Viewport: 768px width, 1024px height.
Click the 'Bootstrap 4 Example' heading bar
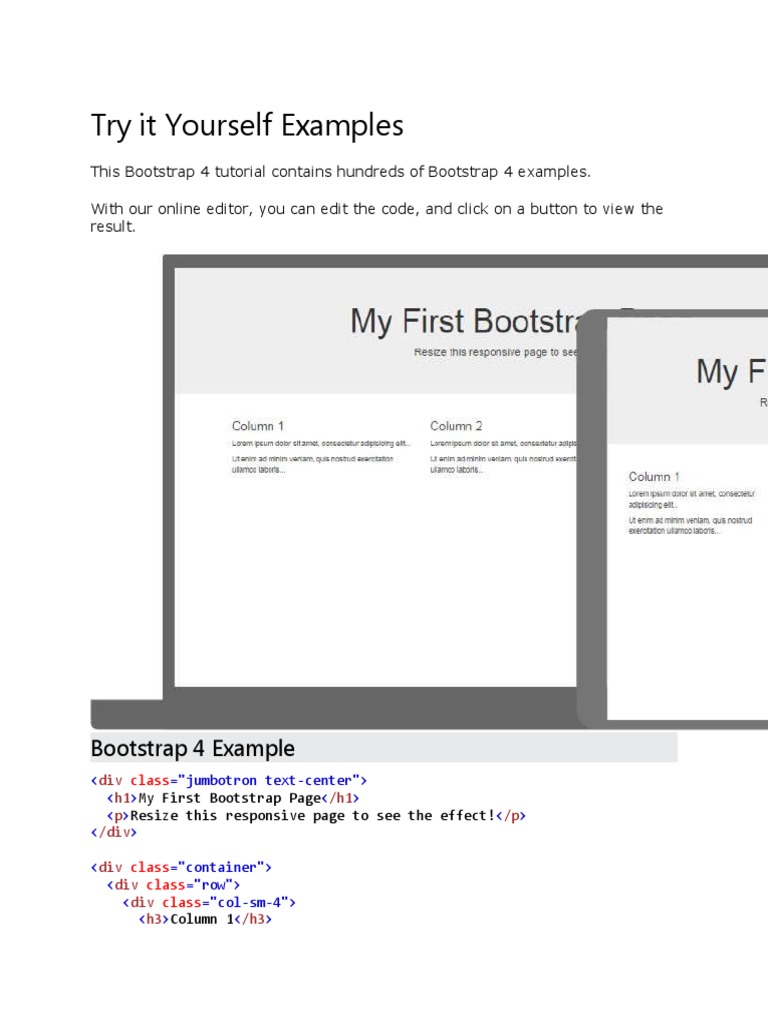point(383,748)
